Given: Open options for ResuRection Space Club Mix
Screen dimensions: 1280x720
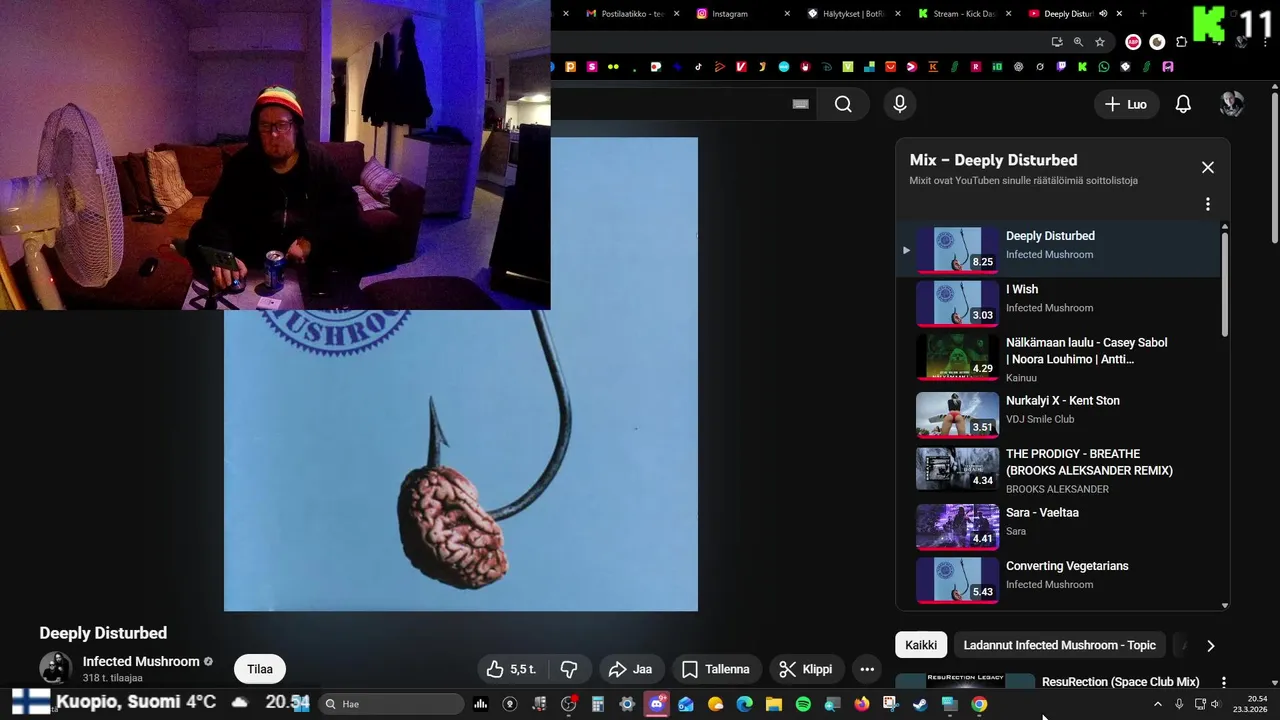Looking at the screenshot, I should tap(1223, 682).
